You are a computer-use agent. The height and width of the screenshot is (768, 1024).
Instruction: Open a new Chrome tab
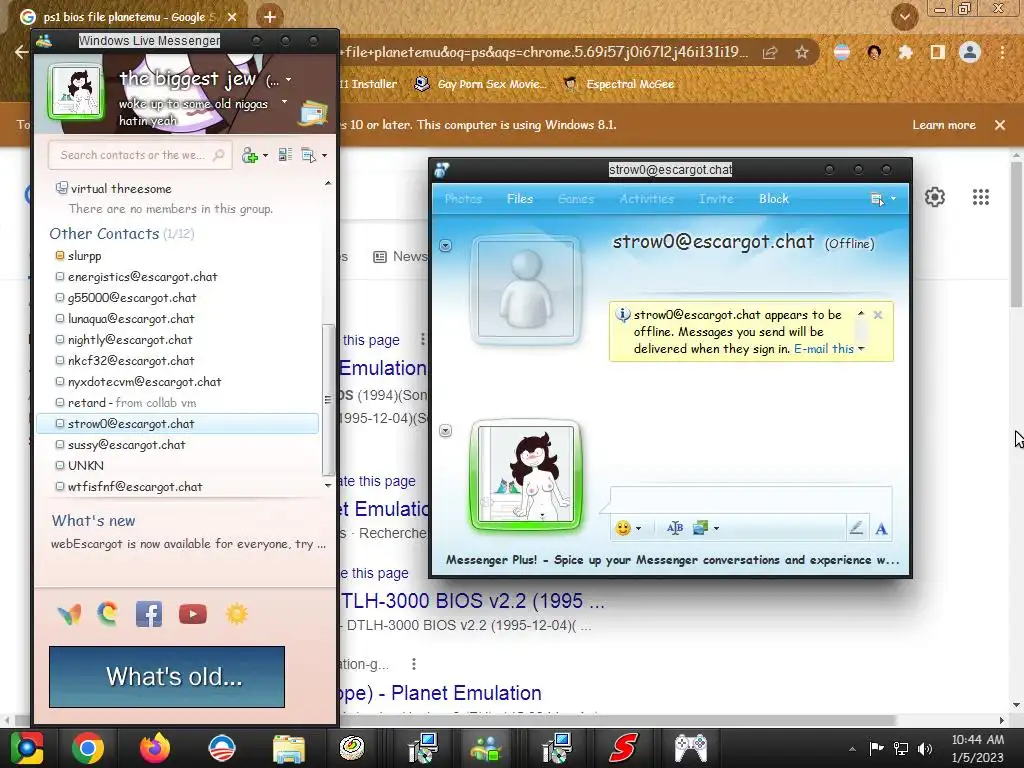click(x=269, y=17)
